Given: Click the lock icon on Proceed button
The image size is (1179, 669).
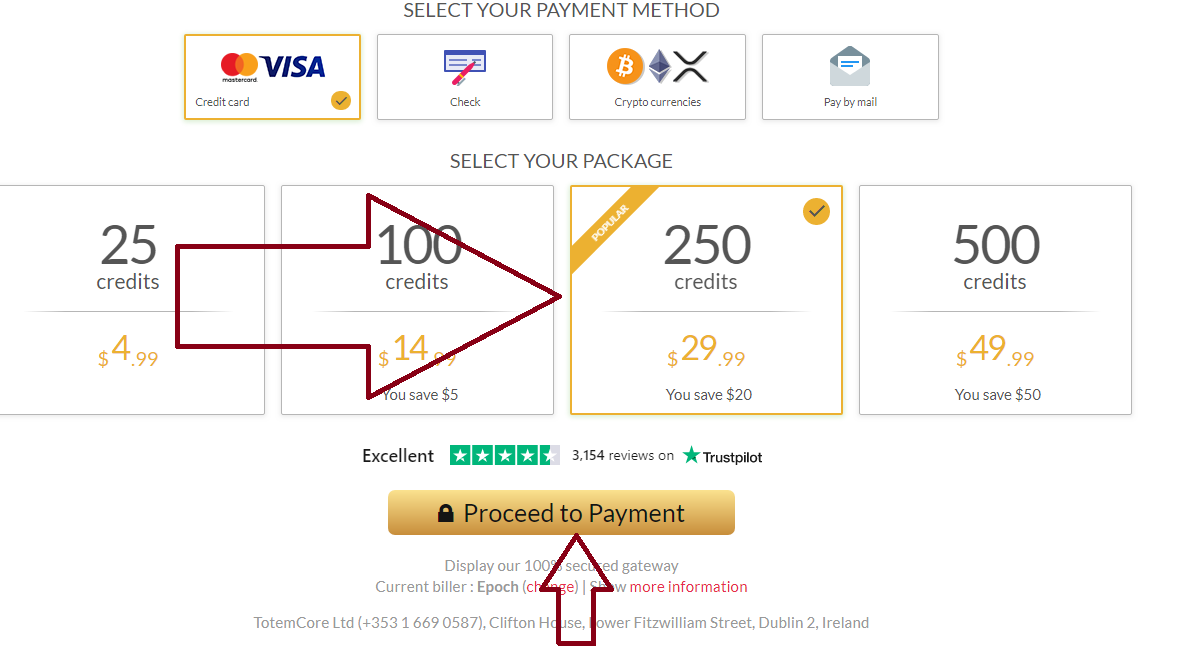Looking at the screenshot, I should point(446,513).
